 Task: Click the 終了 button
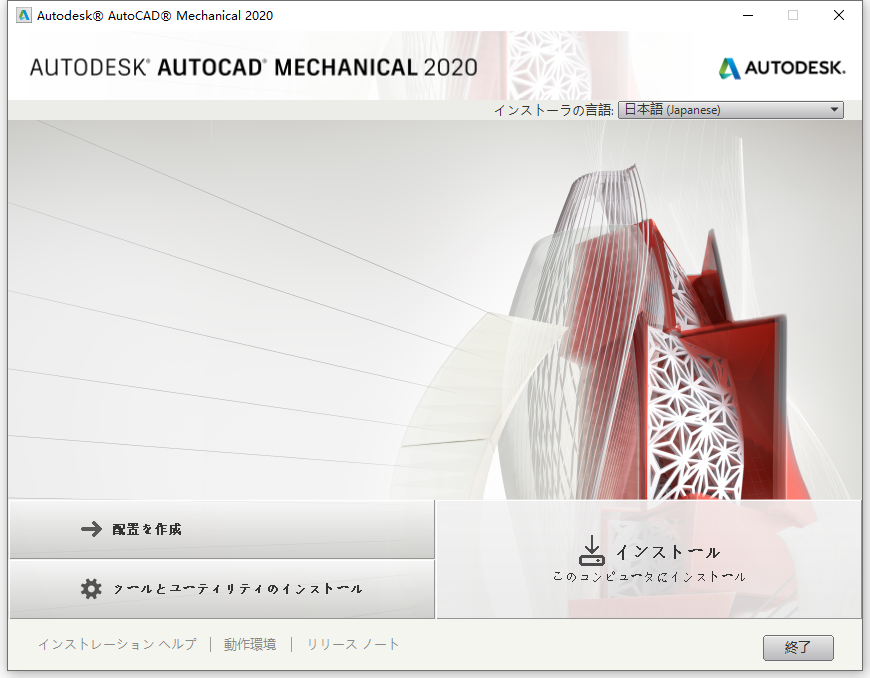798,647
